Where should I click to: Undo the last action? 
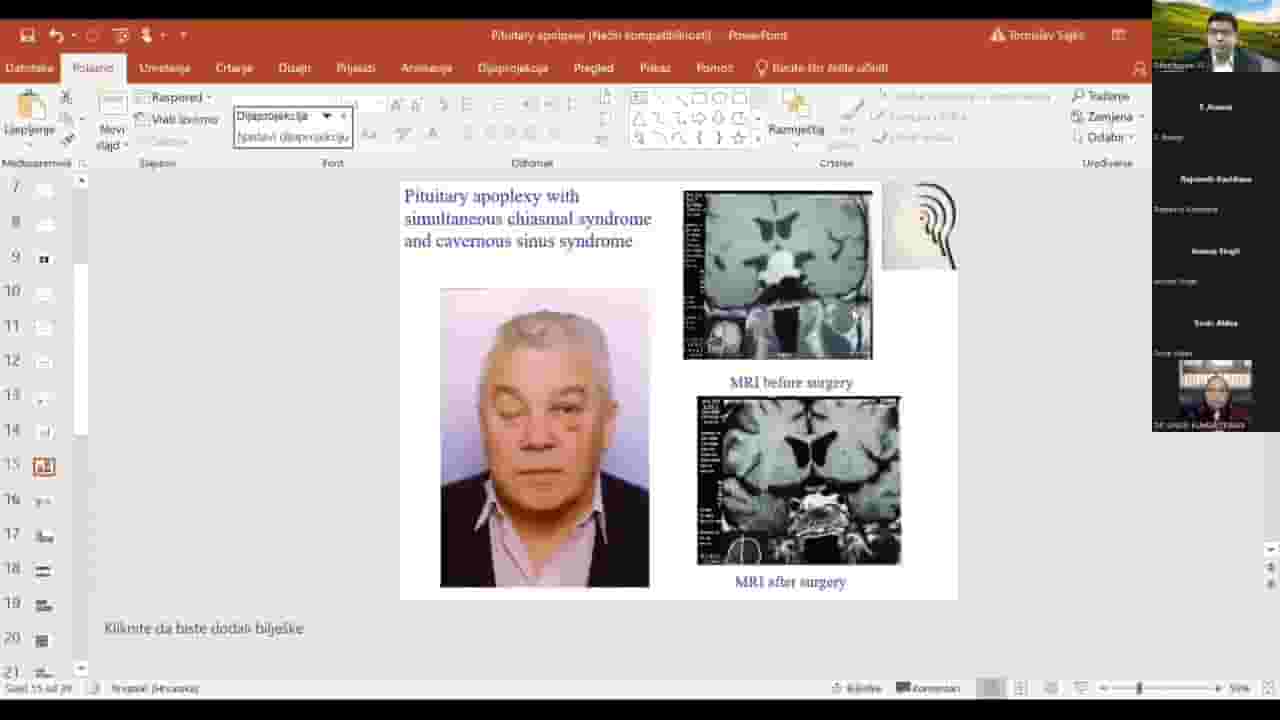(x=56, y=35)
